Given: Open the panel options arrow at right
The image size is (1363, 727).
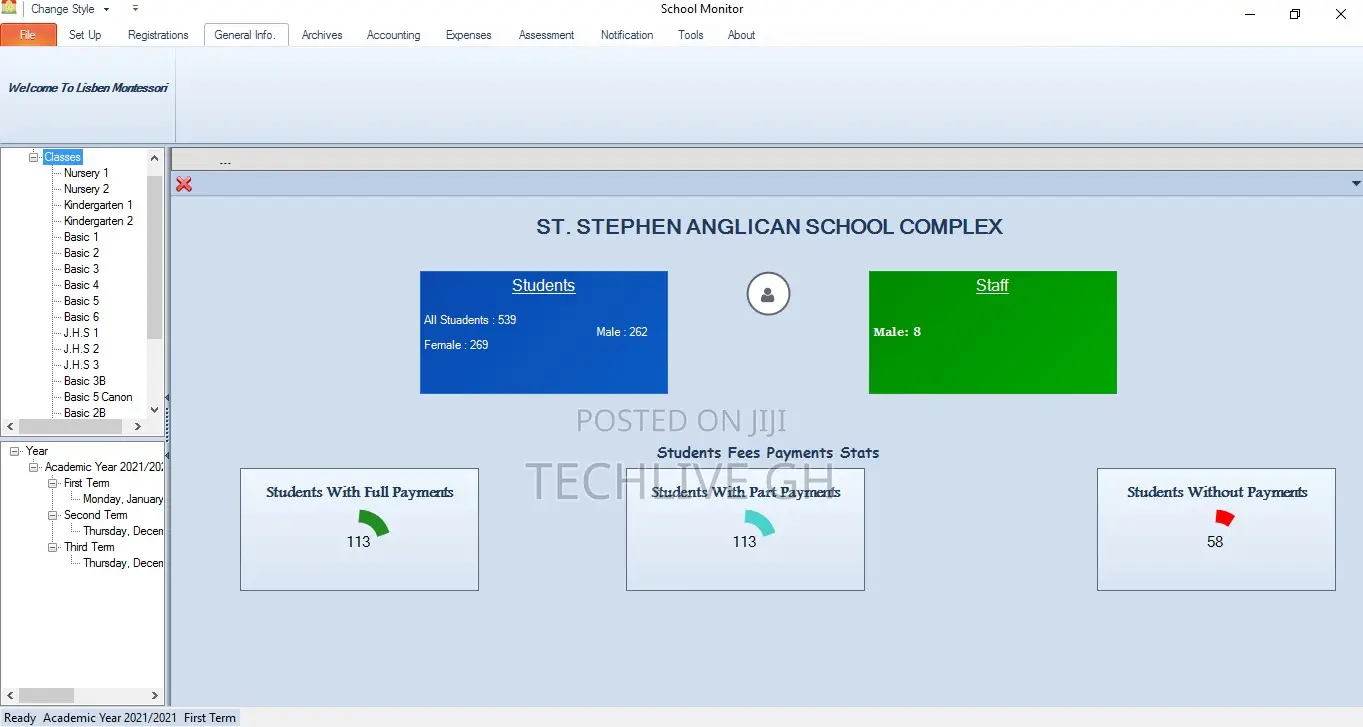Looking at the screenshot, I should point(1356,184).
